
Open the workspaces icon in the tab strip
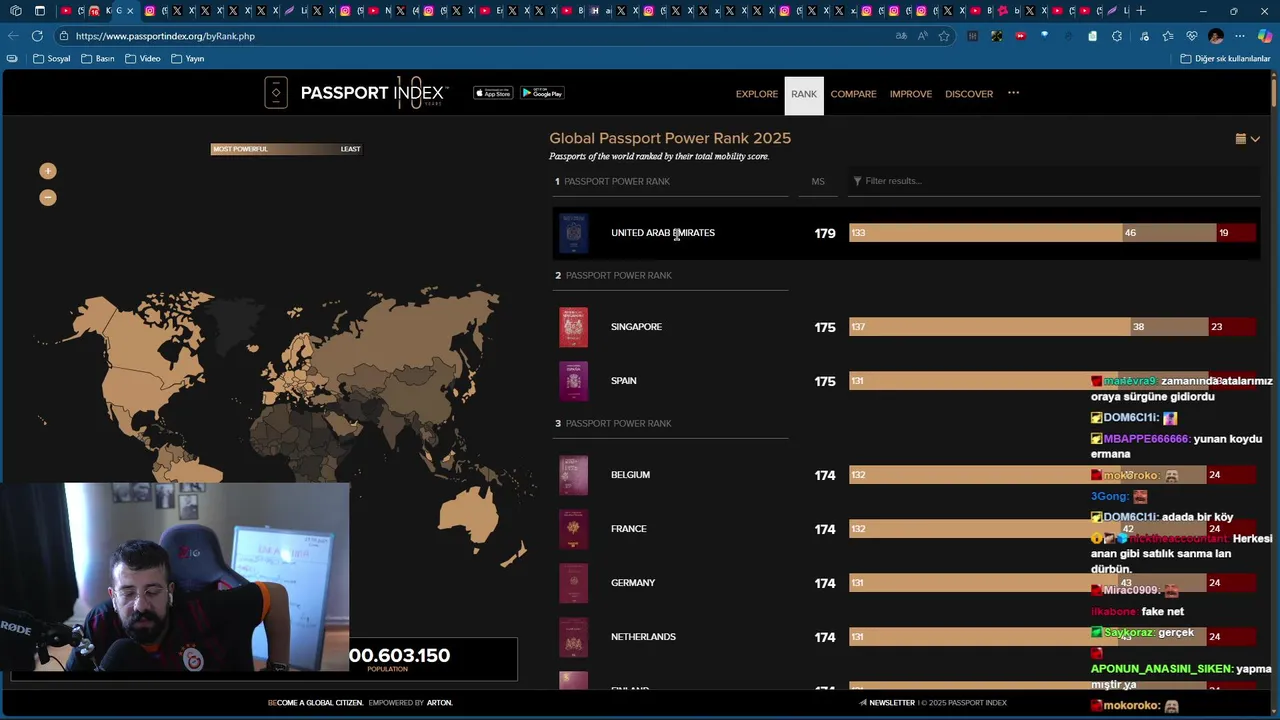16,11
